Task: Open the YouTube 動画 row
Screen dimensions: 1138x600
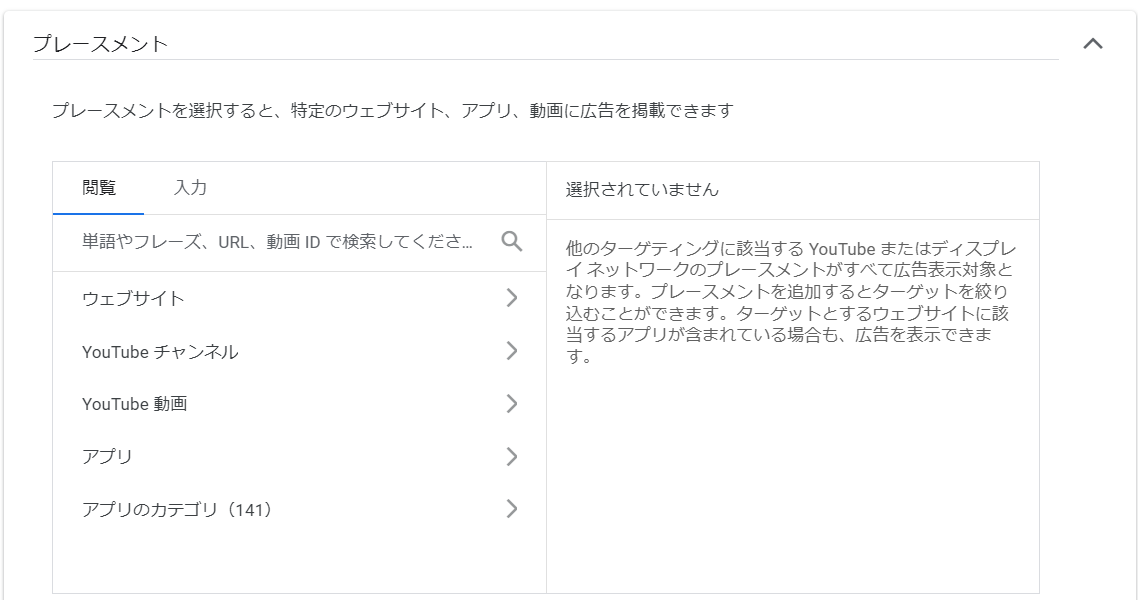Action: (x=300, y=404)
